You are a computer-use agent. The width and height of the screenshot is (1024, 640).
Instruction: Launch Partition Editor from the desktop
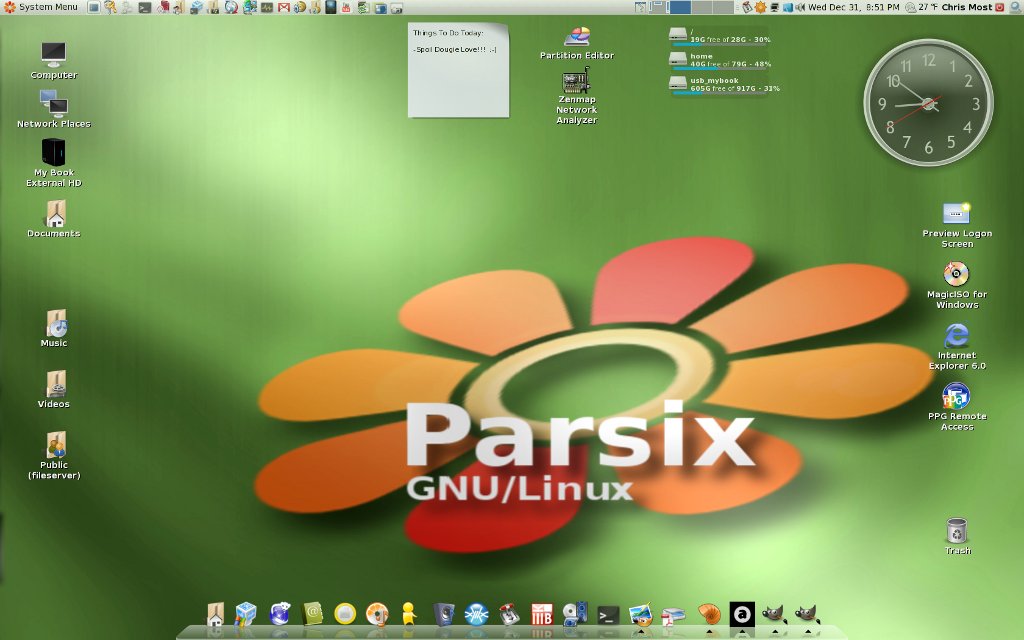tap(577, 43)
